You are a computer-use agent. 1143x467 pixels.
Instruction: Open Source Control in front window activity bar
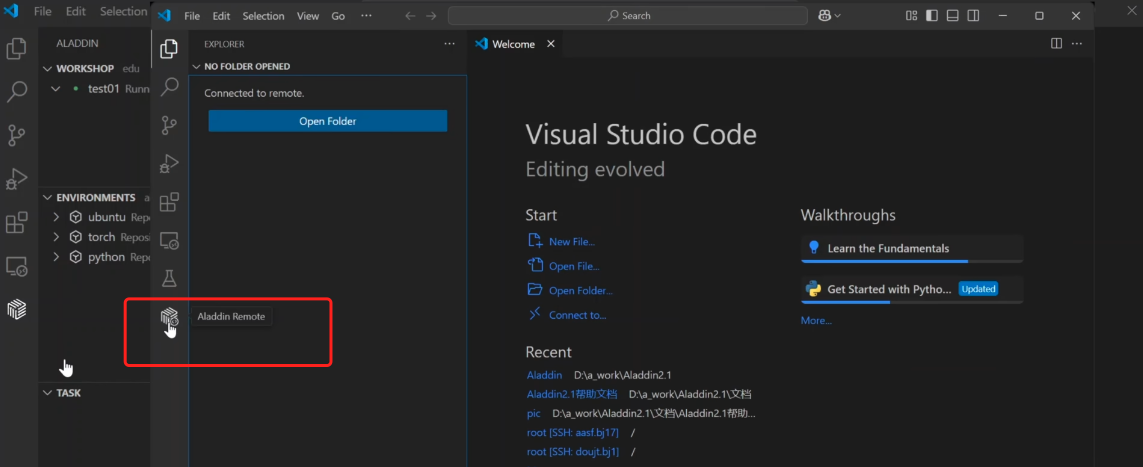[x=169, y=125]
